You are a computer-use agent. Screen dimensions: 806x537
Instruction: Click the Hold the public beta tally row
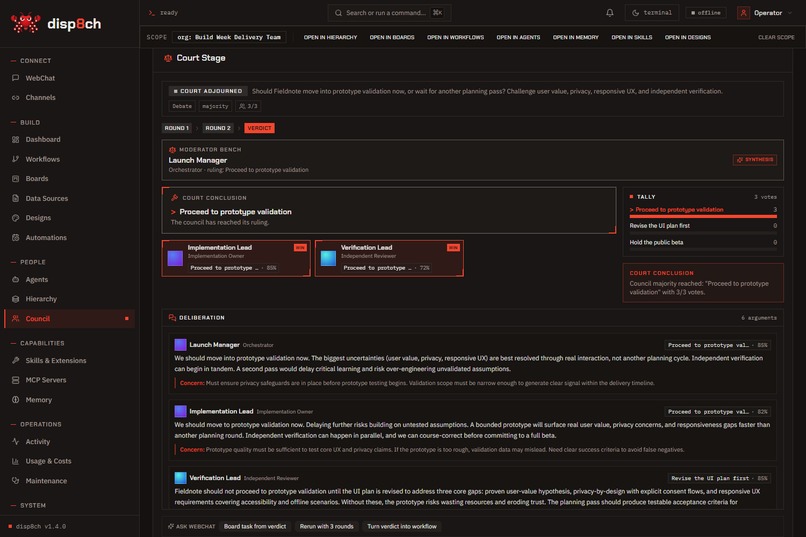[x=703, y=244]
